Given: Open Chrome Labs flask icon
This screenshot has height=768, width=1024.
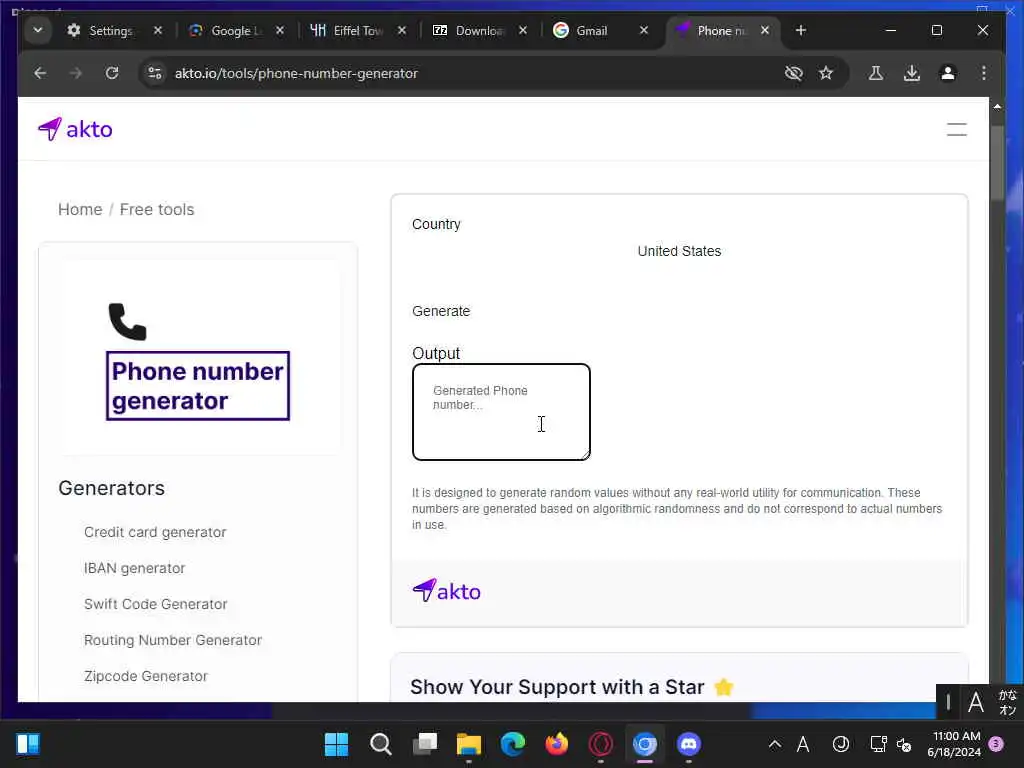Looking at the screenshot, I should coord(876,73).
